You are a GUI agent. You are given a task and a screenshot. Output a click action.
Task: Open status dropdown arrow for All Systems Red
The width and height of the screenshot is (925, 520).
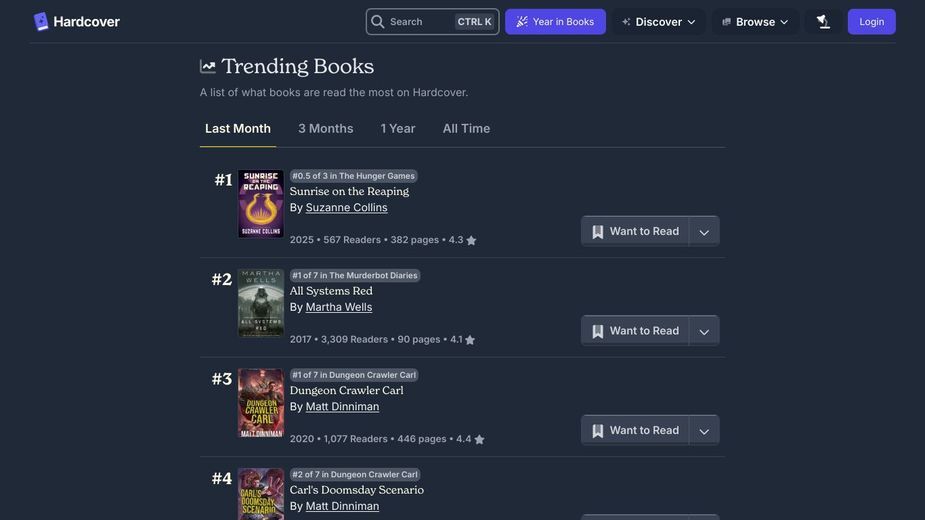pos(704,331)
